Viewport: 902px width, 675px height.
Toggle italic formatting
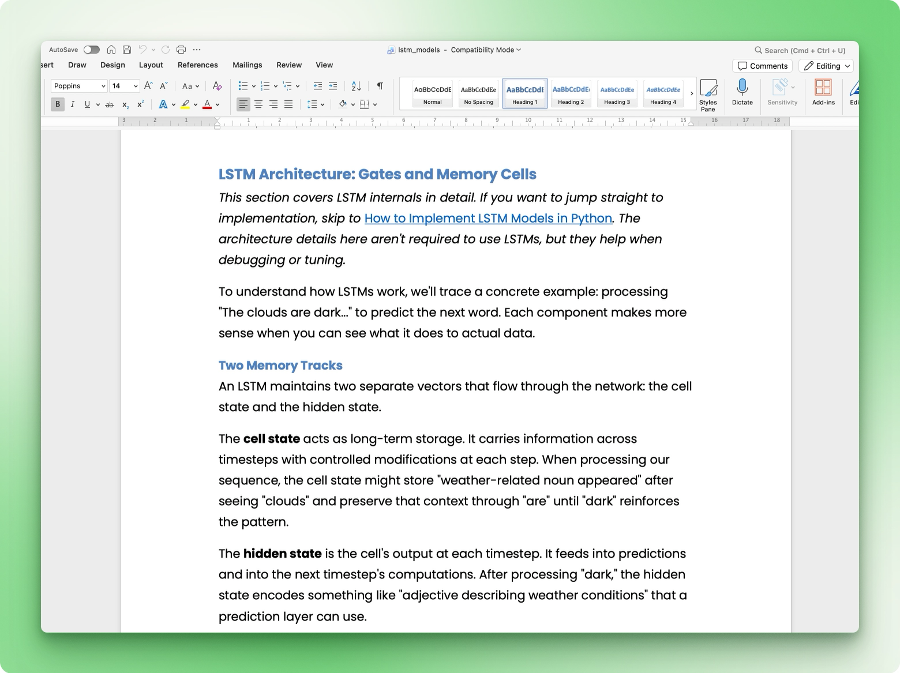72,102
